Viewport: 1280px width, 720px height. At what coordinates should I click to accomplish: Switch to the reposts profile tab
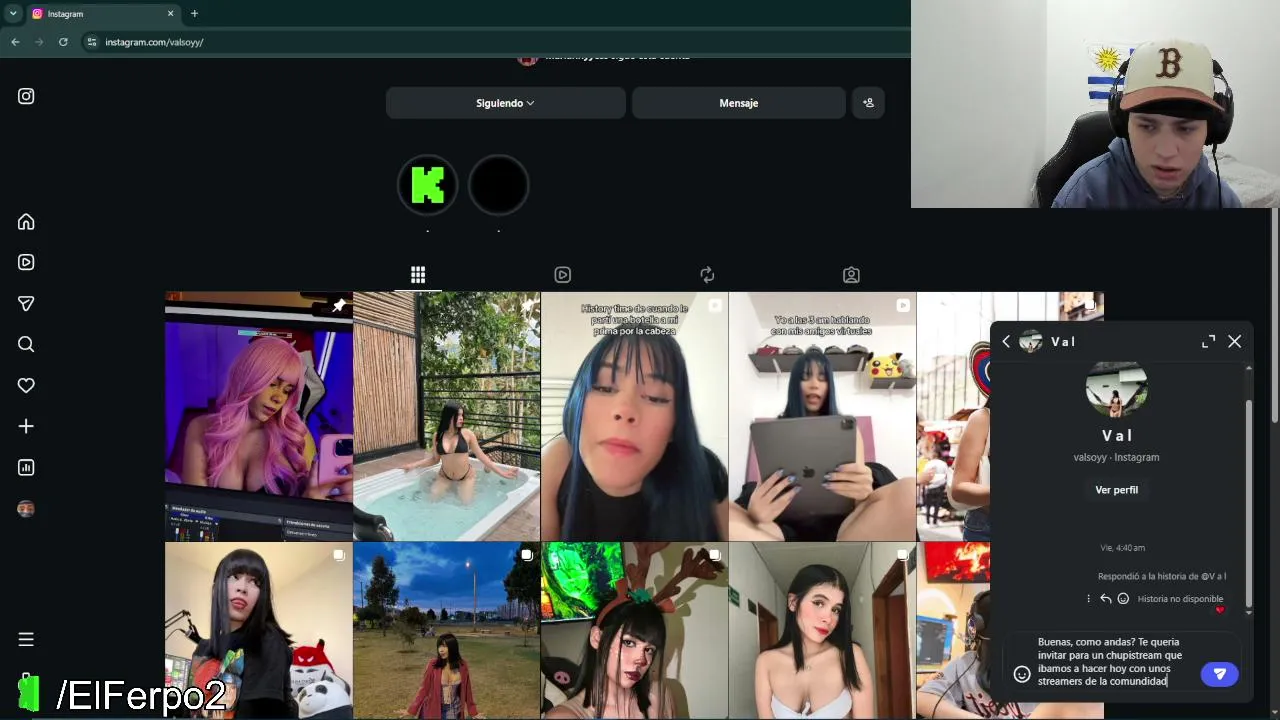pyautogui.click(x=707, y=275)
